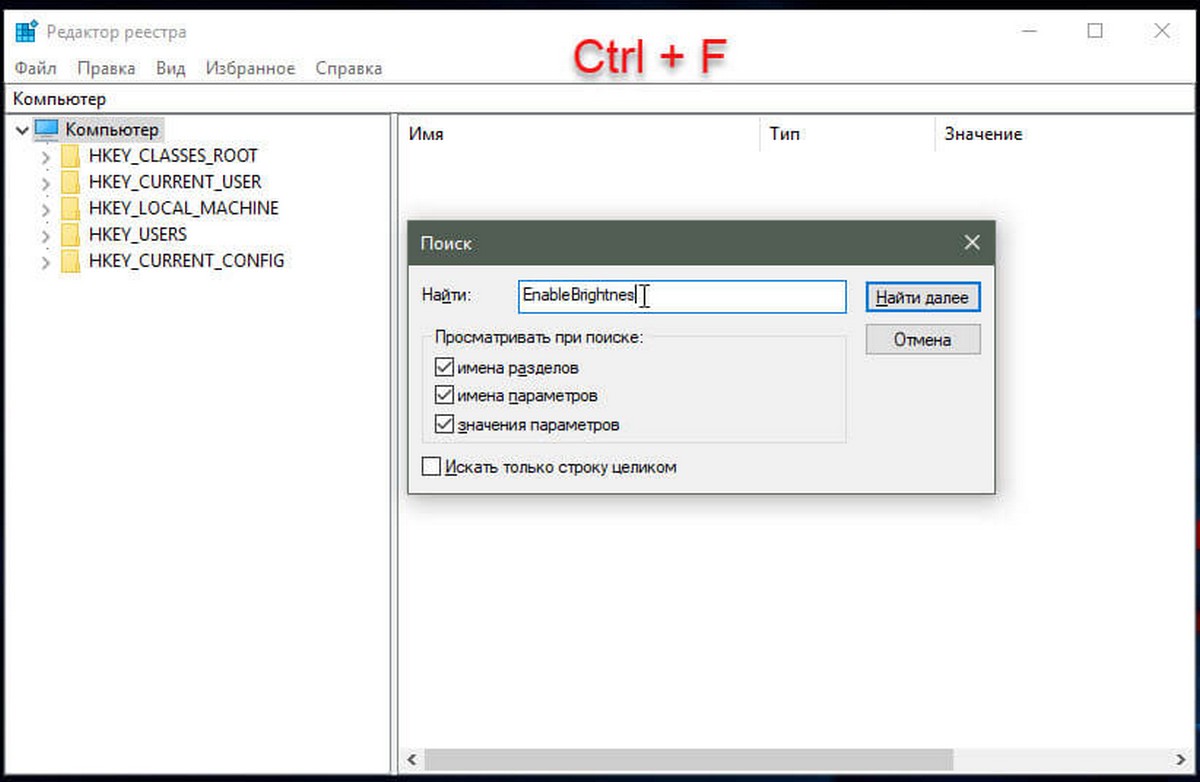Enable 'Искать только строку целиком'
Screen dimensions: 1200x782
(431, 466)
